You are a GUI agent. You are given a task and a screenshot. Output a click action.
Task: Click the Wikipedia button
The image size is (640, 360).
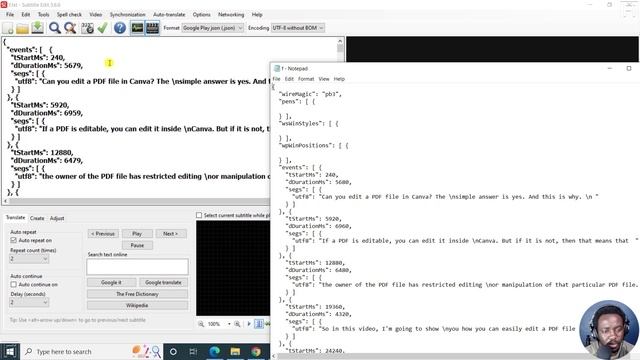point(137,305)
